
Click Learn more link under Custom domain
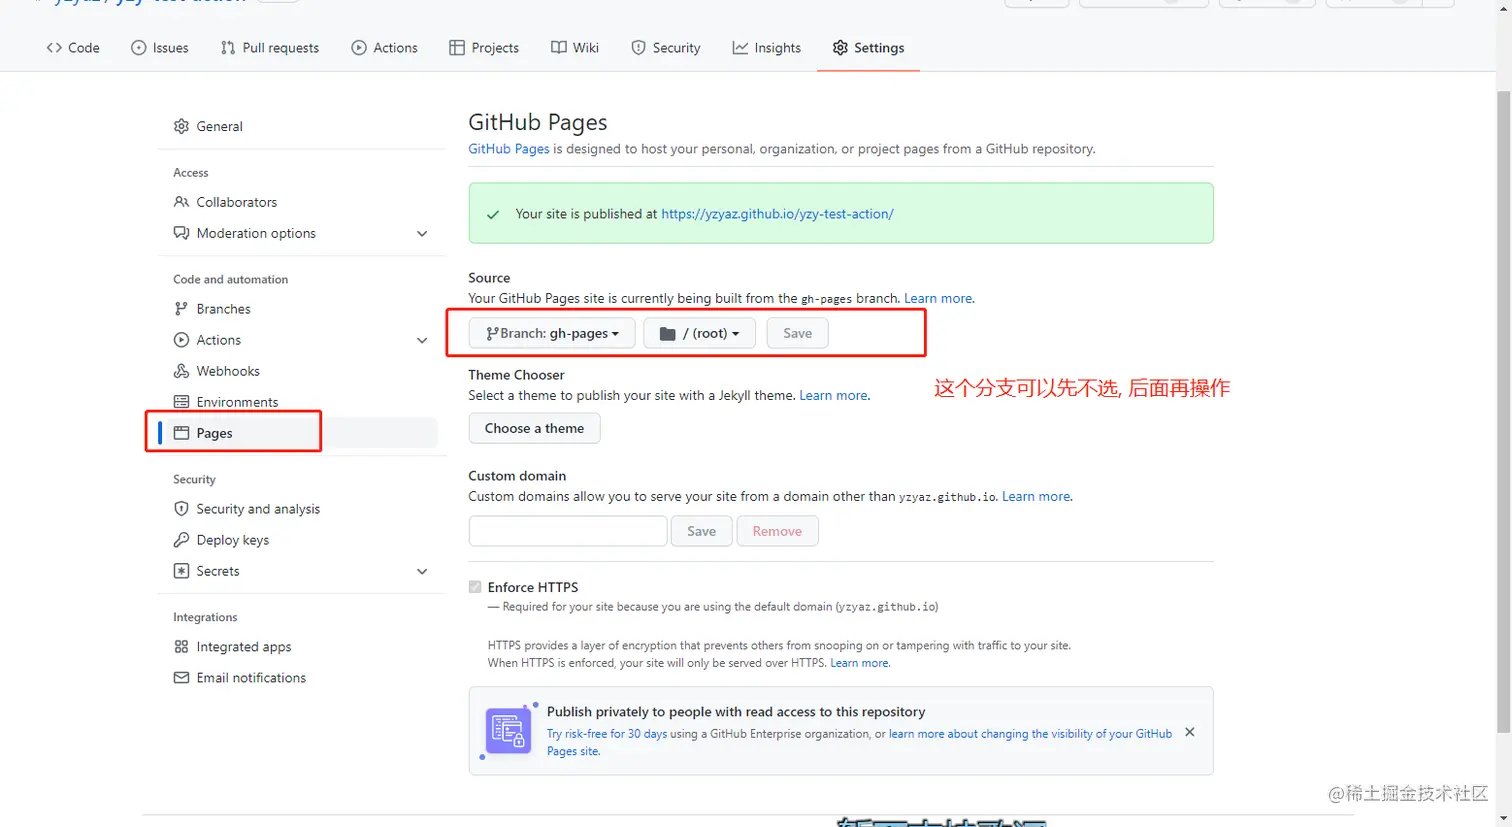point(1036,496)
